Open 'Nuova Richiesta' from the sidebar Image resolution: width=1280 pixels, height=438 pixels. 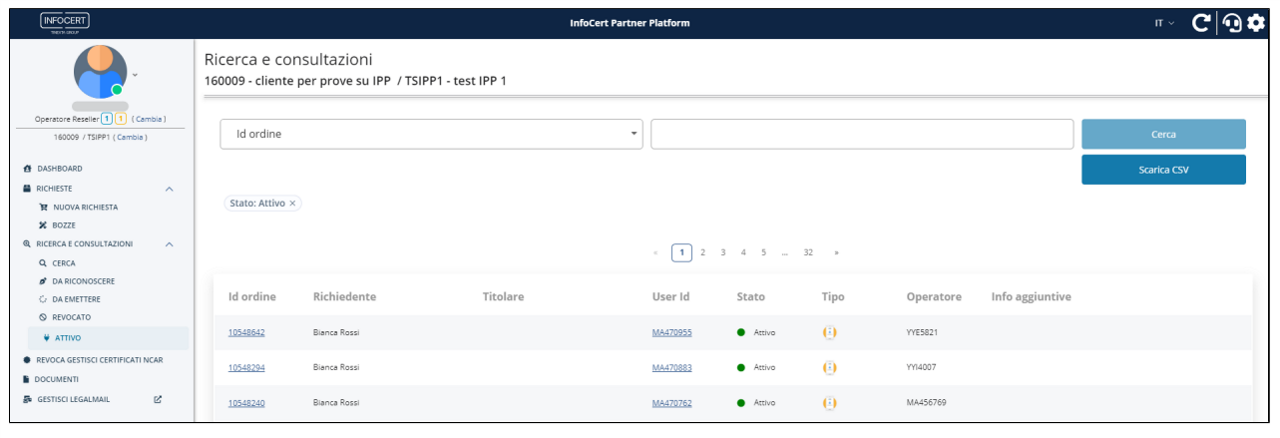click(85, 207)
